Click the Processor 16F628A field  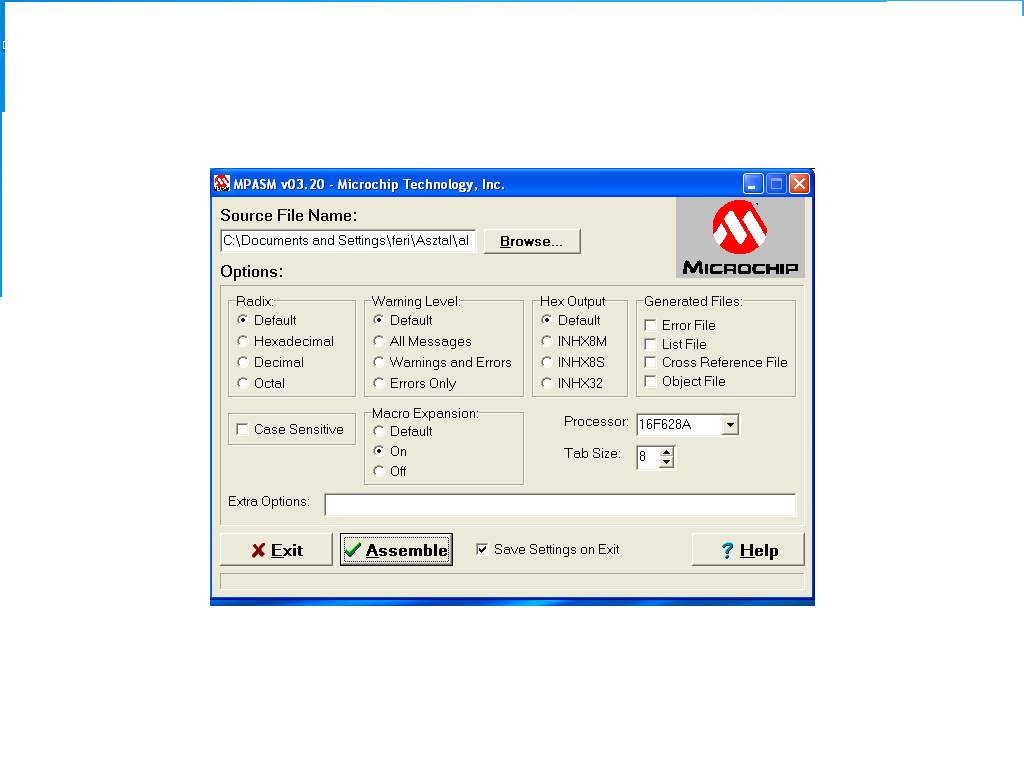679,424
